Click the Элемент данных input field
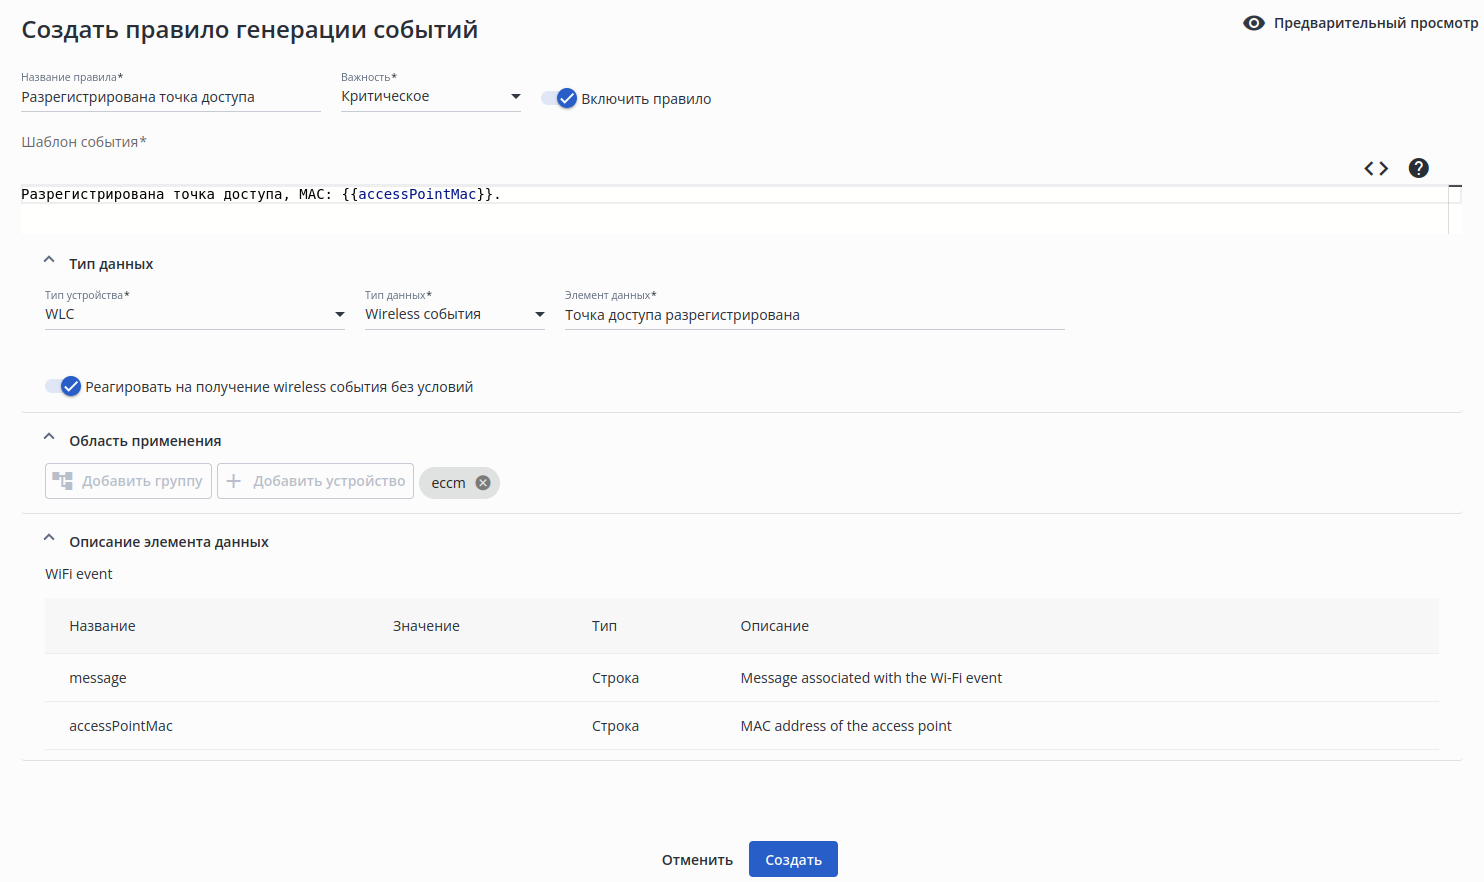Viewport: 1484px width, 882px height. pyautogui.click(x=814, y=315)
